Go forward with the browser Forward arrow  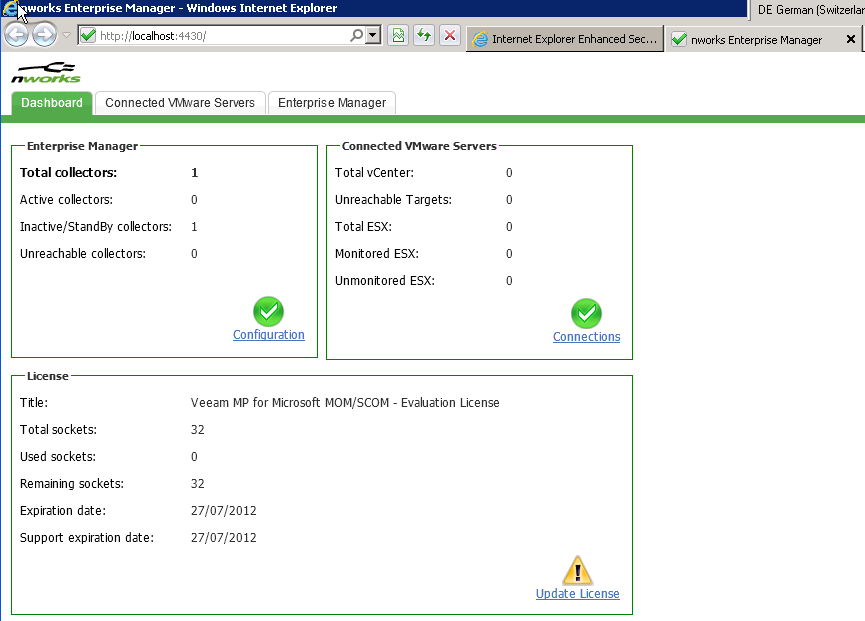[x=44, y=35]
